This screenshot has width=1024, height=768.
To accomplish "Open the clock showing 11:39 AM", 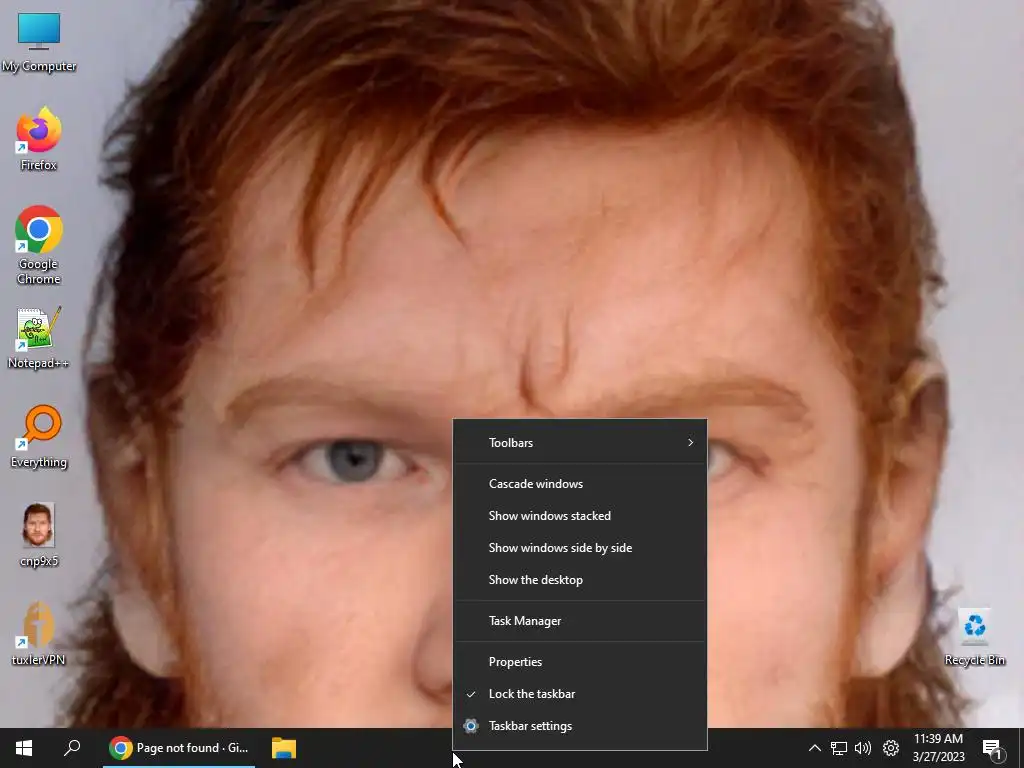I will (938, 748).
